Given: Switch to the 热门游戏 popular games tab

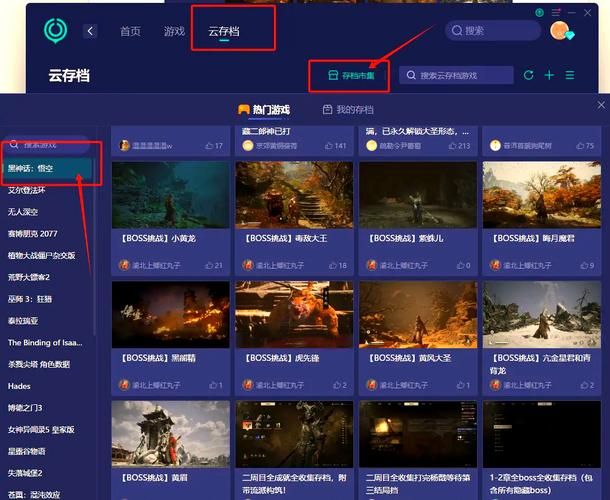Looking at the screenshot, I should coord(264,110).
